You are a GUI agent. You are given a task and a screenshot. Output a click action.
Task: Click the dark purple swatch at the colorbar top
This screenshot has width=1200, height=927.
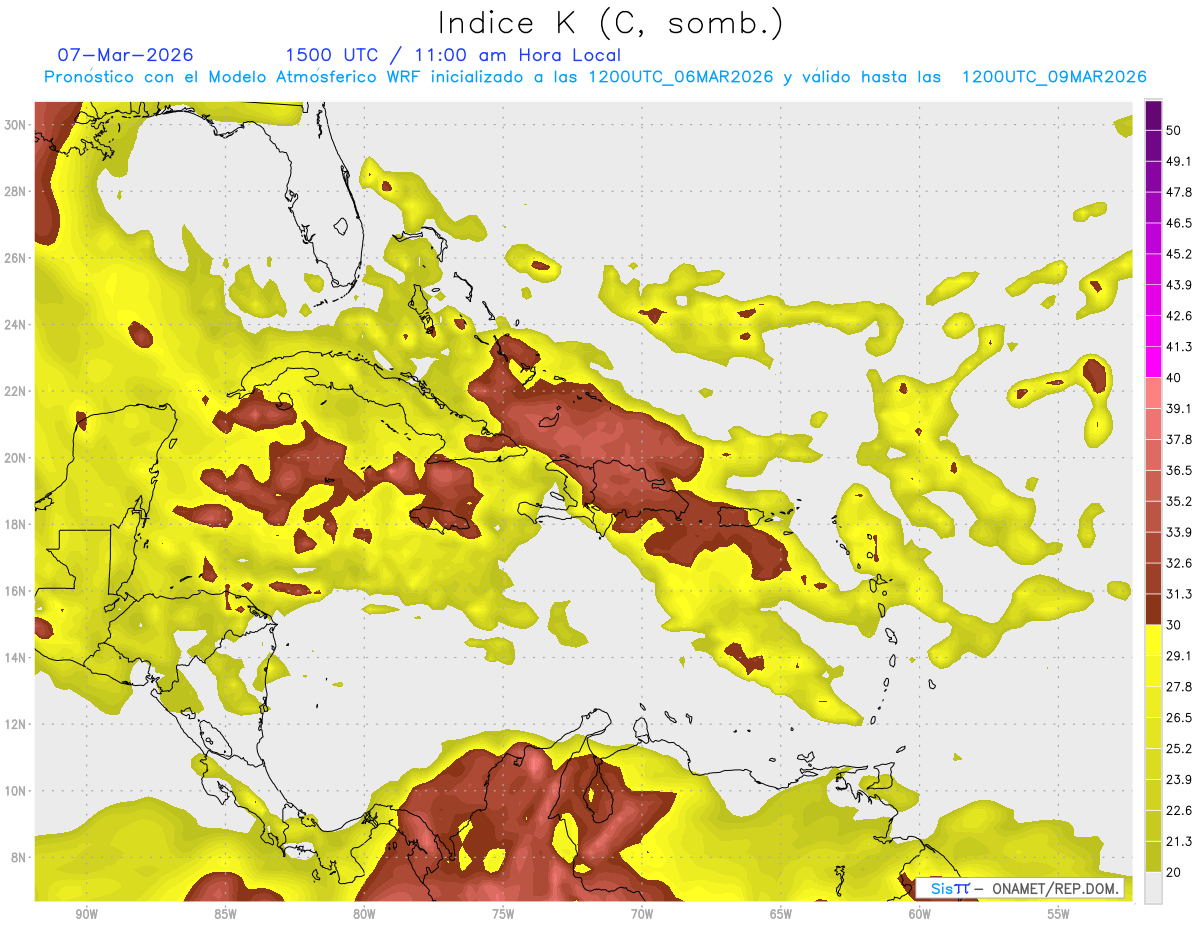[1153, 115]
